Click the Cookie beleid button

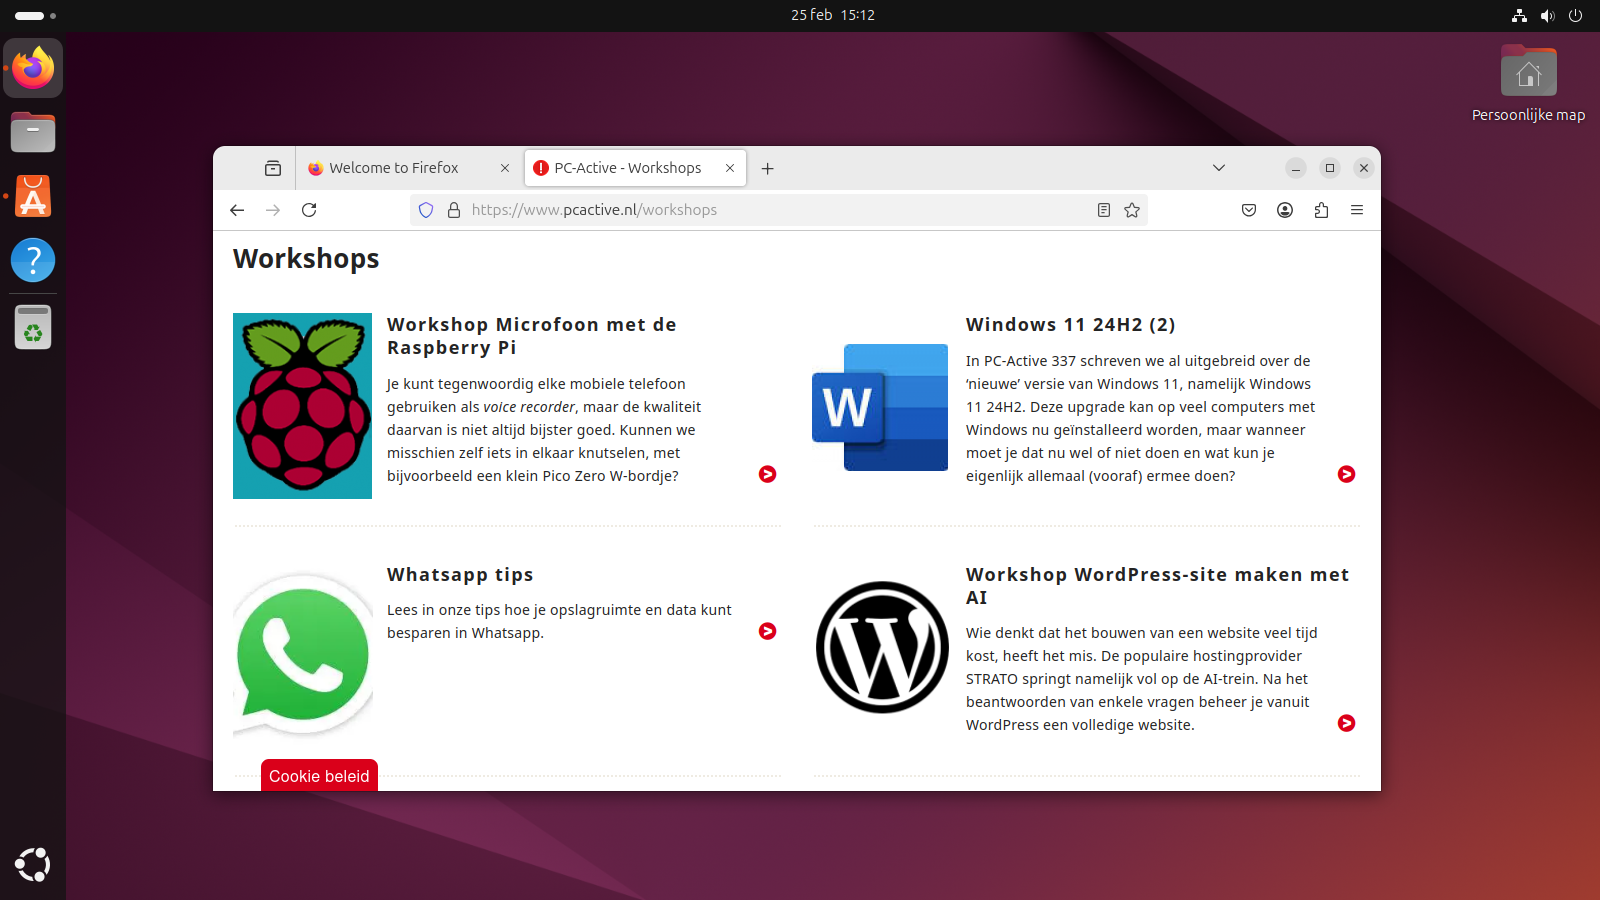318,775
